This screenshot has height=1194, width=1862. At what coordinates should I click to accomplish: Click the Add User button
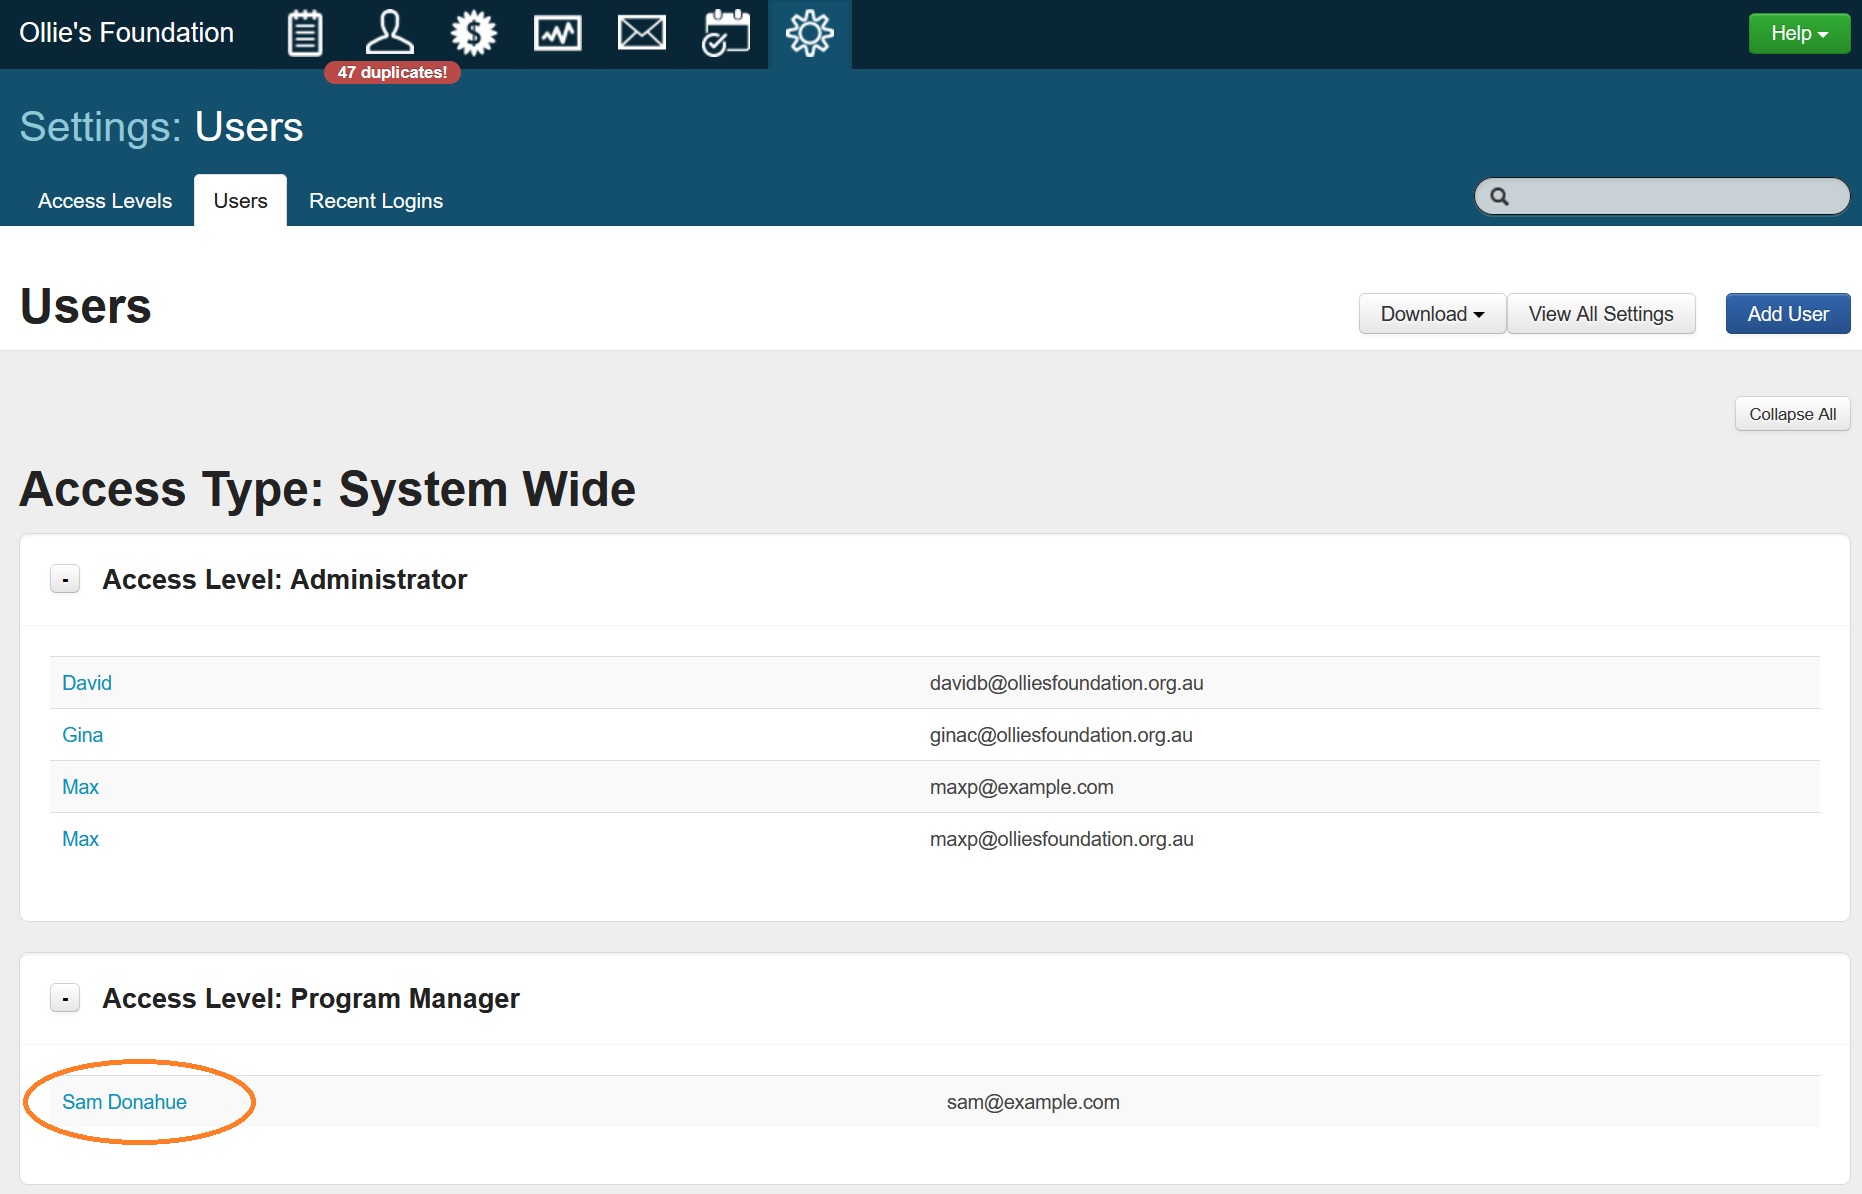pyautogui.click(x=1787, y=314)
